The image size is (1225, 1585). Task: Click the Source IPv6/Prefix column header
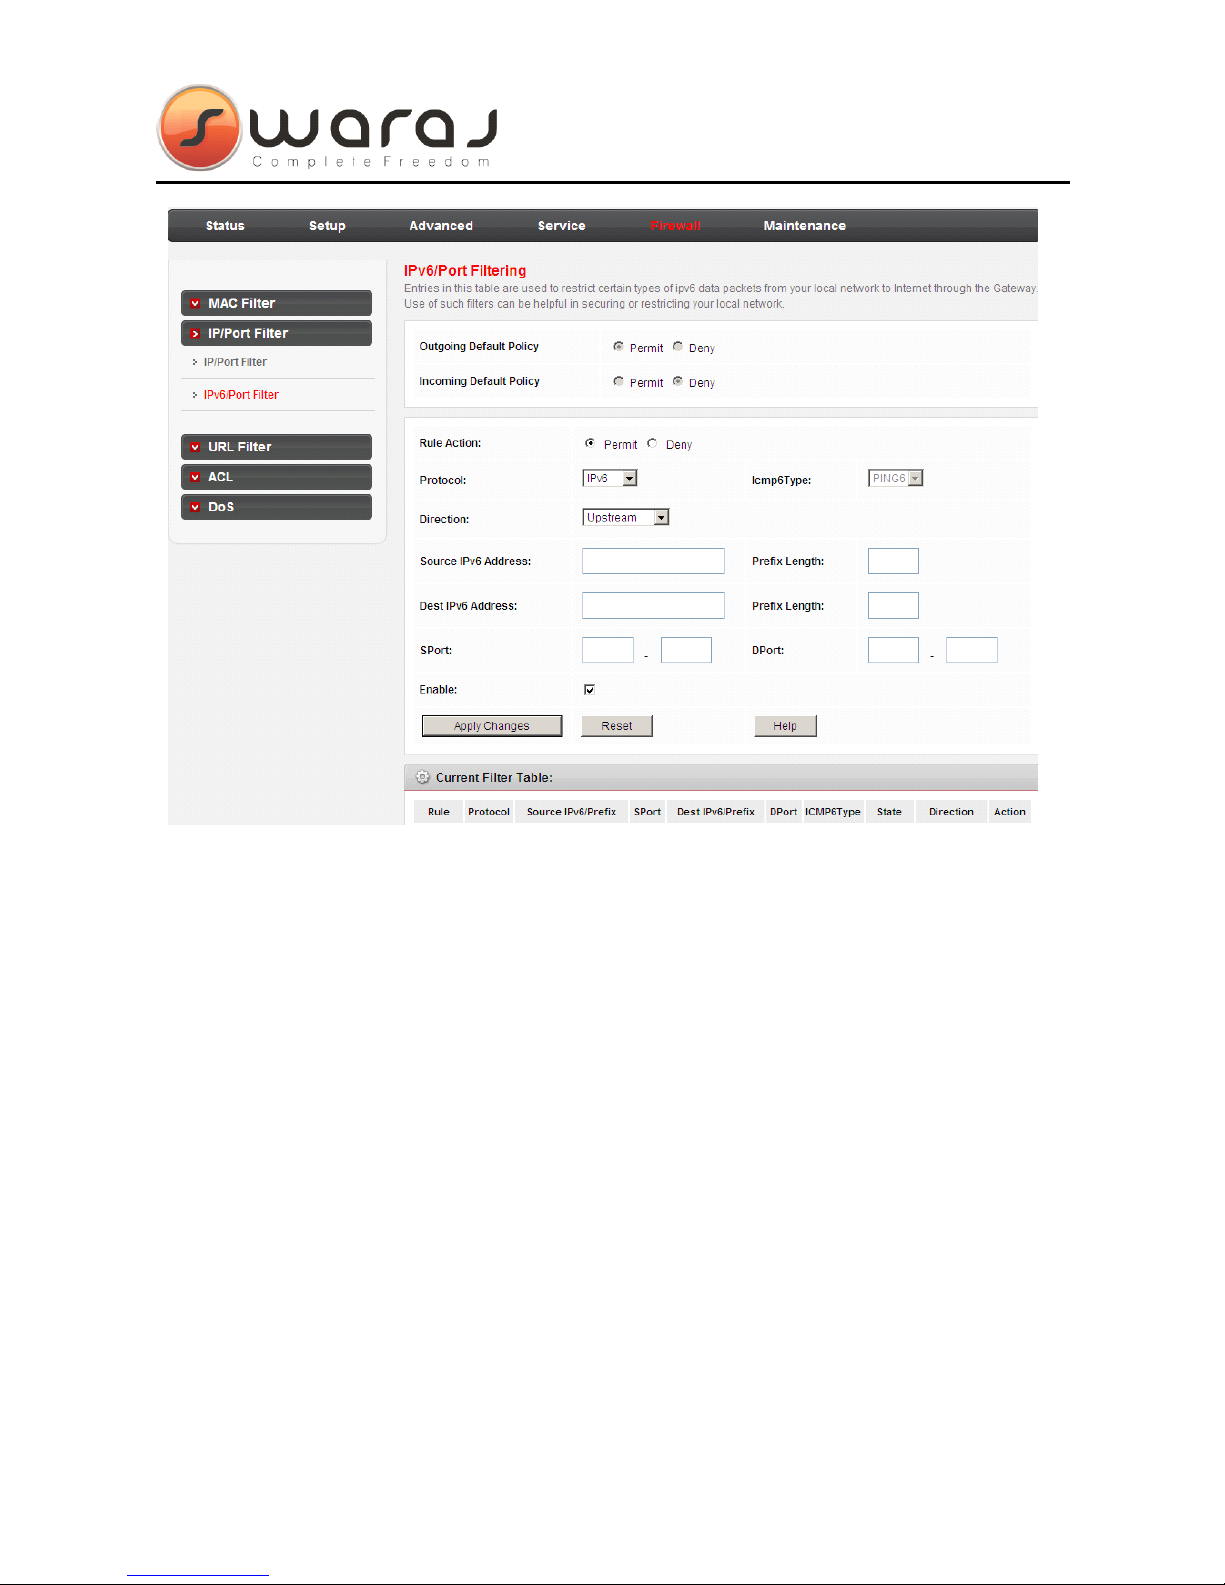pos(571,812)
